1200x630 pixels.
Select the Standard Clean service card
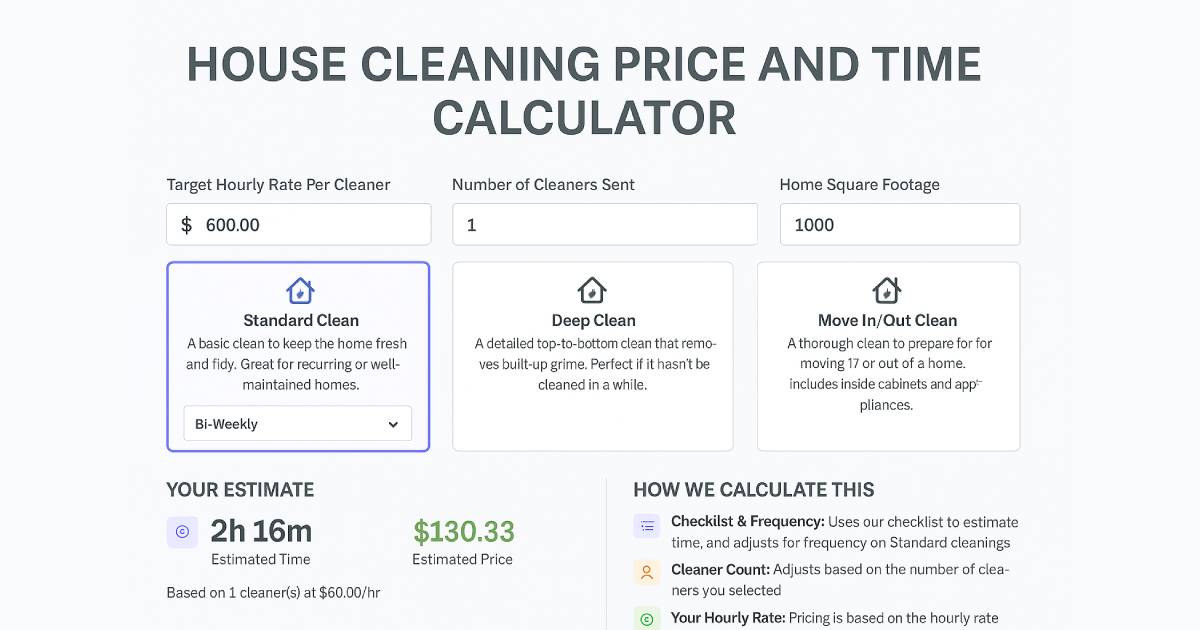299,345
